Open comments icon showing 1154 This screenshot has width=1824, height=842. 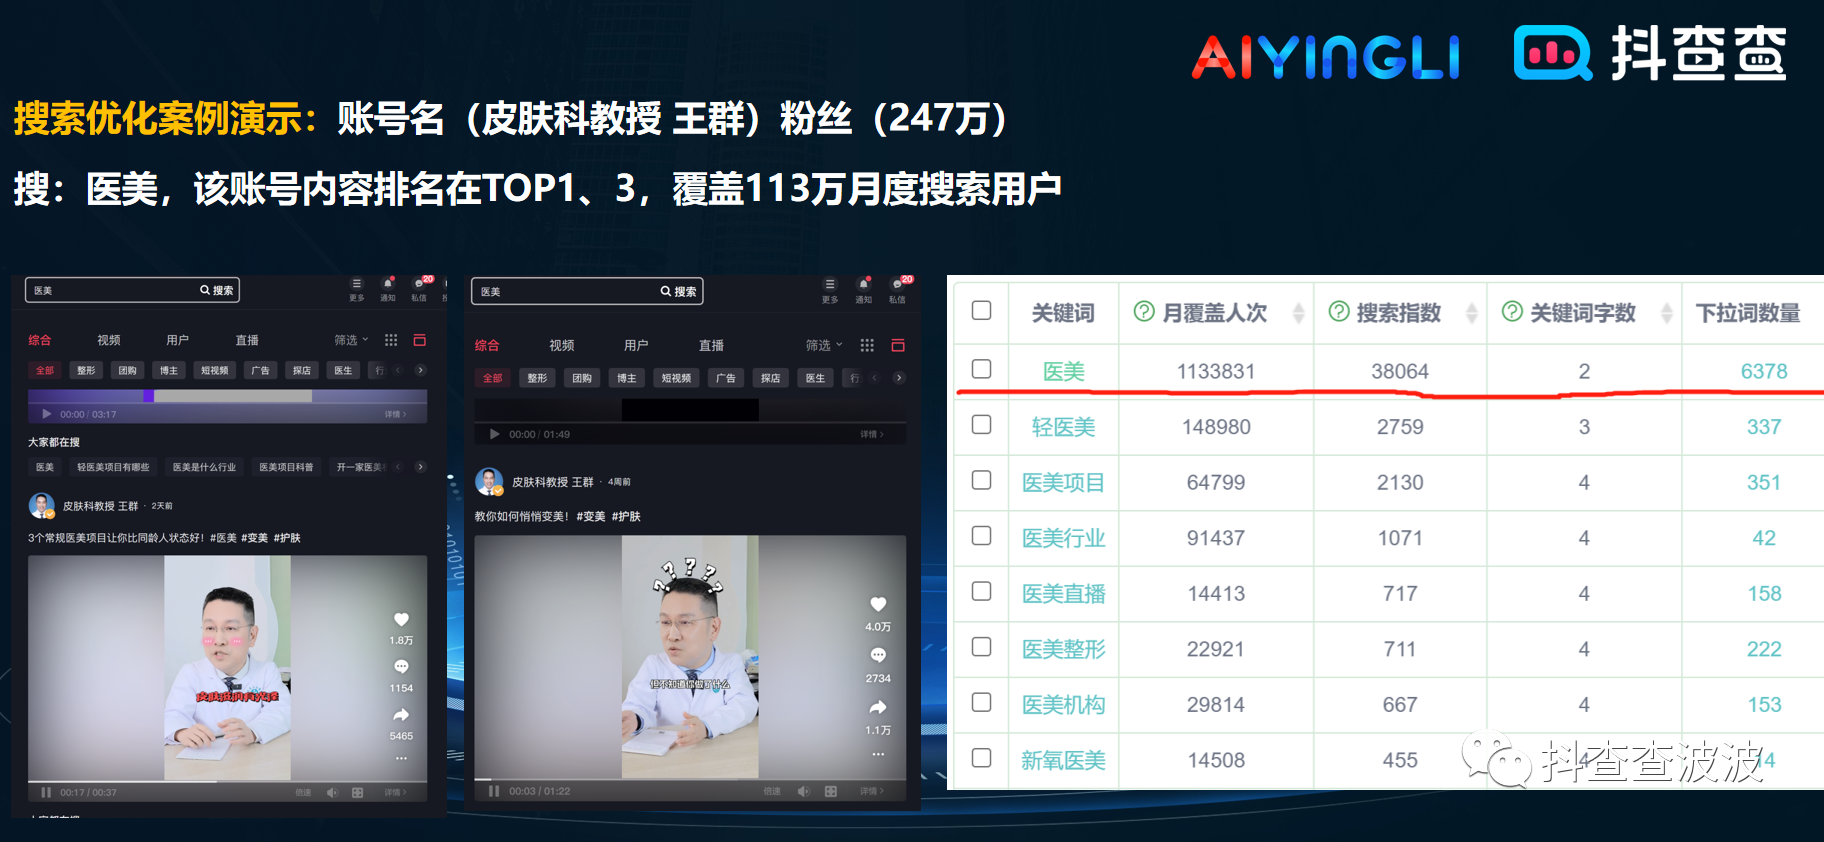coord(401,667)
